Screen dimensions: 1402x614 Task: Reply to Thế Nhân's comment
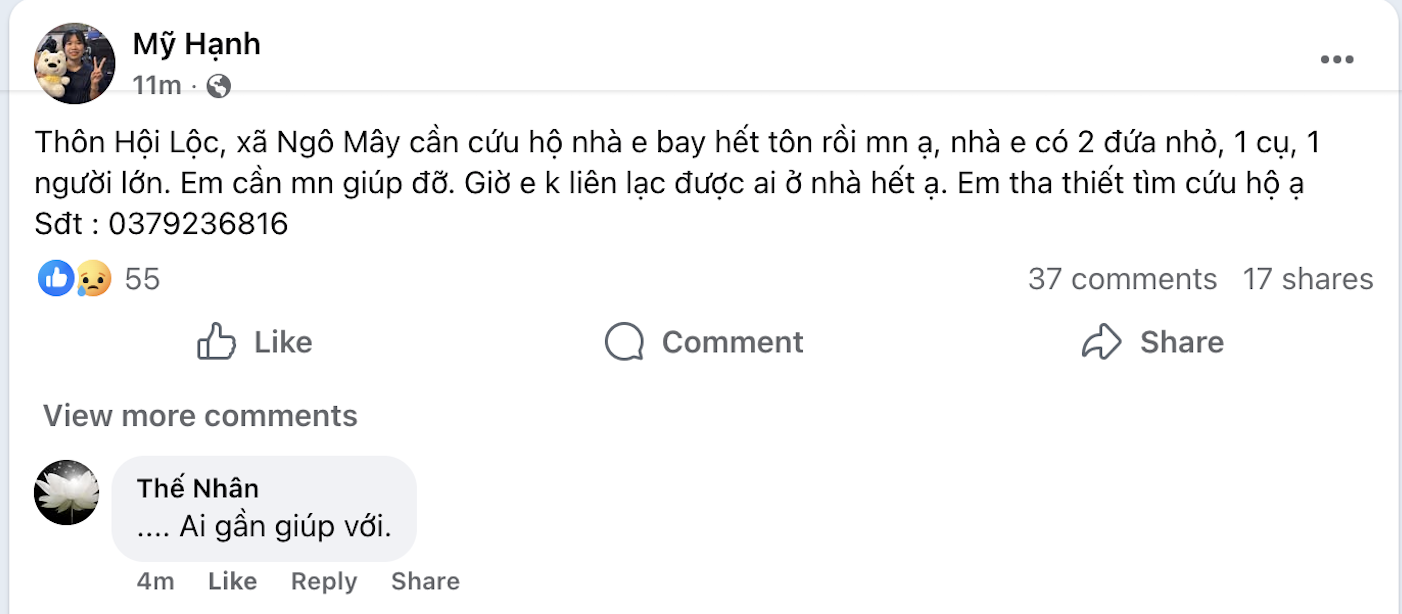[x=323, y=581]
